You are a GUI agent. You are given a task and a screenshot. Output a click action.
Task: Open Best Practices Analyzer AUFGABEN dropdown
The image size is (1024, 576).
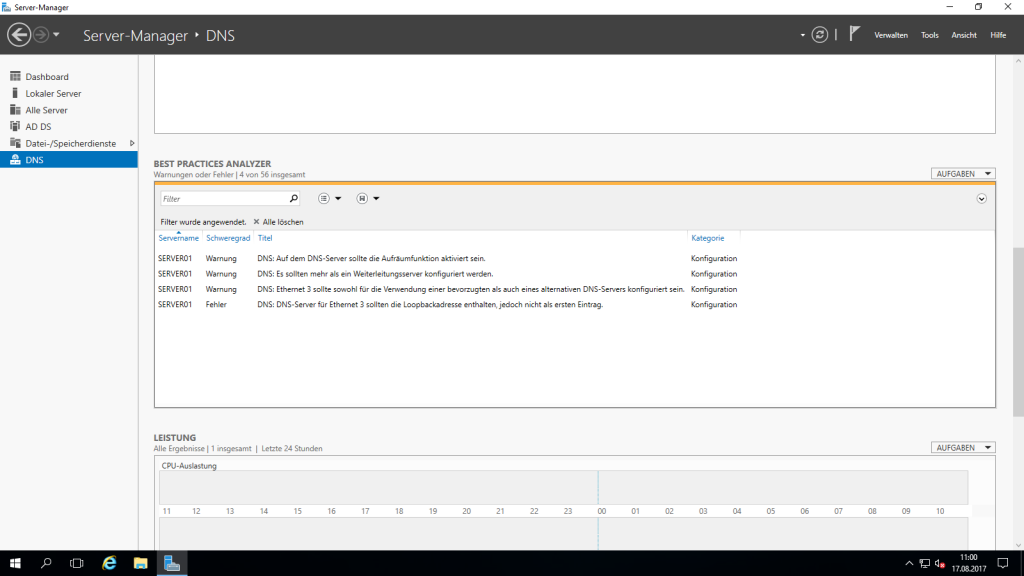pyautogui.click(x=963, y=174)
